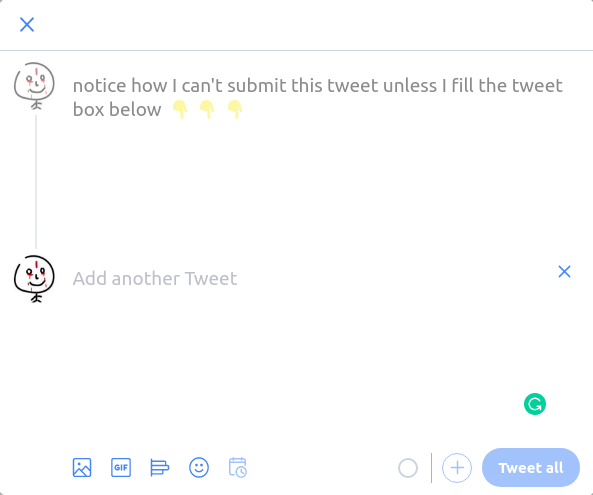This screenshot has width=593, height=495.
Task: Click the thread line connecting the avatars
Action: tap(36, 182)
